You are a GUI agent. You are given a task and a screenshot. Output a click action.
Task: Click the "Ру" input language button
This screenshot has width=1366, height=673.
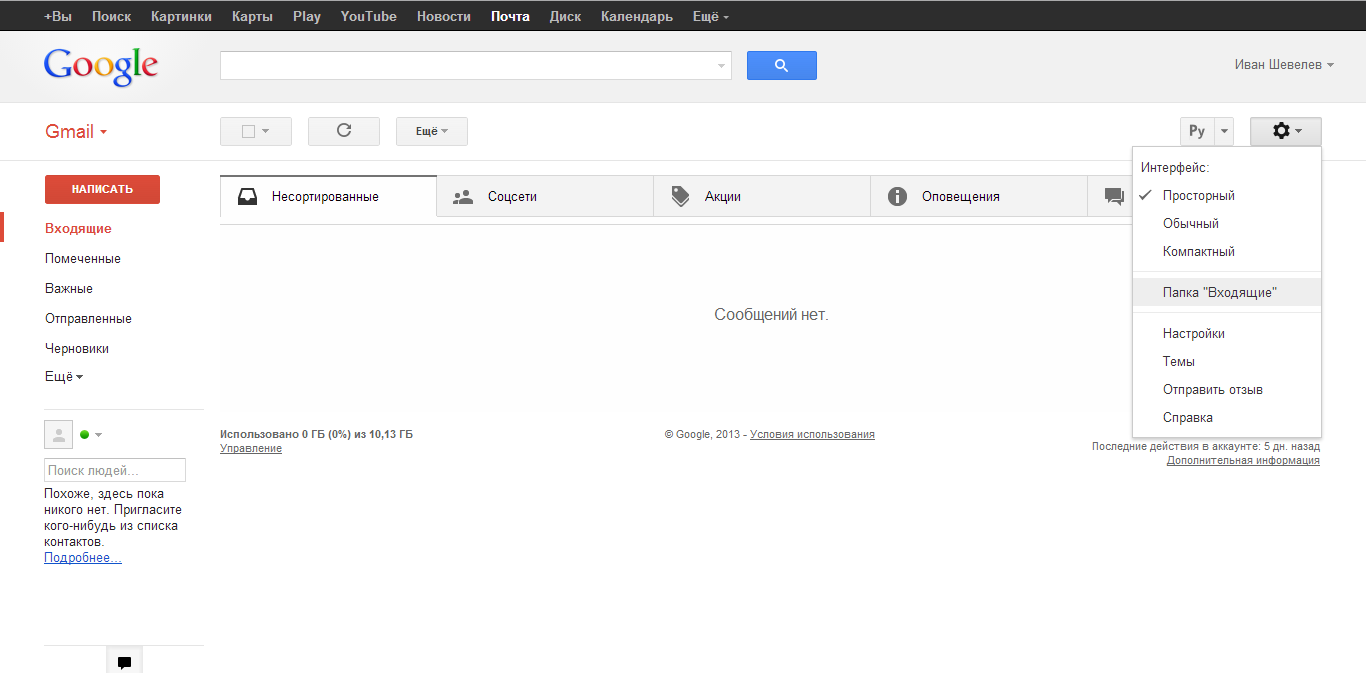(x=1196, y=131)
